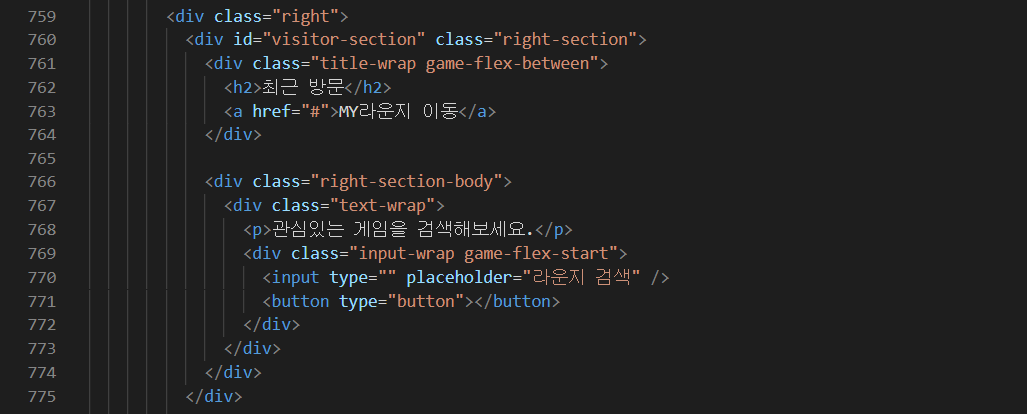Click line number 775
This screenshot has width=1027, height=414.
coord(42,396)
